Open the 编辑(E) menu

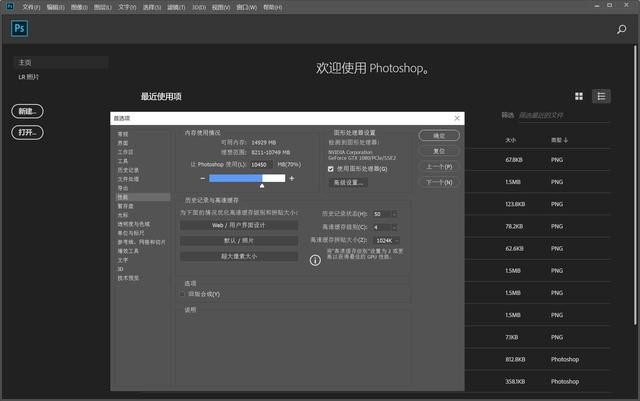click(x=55, y=7)
